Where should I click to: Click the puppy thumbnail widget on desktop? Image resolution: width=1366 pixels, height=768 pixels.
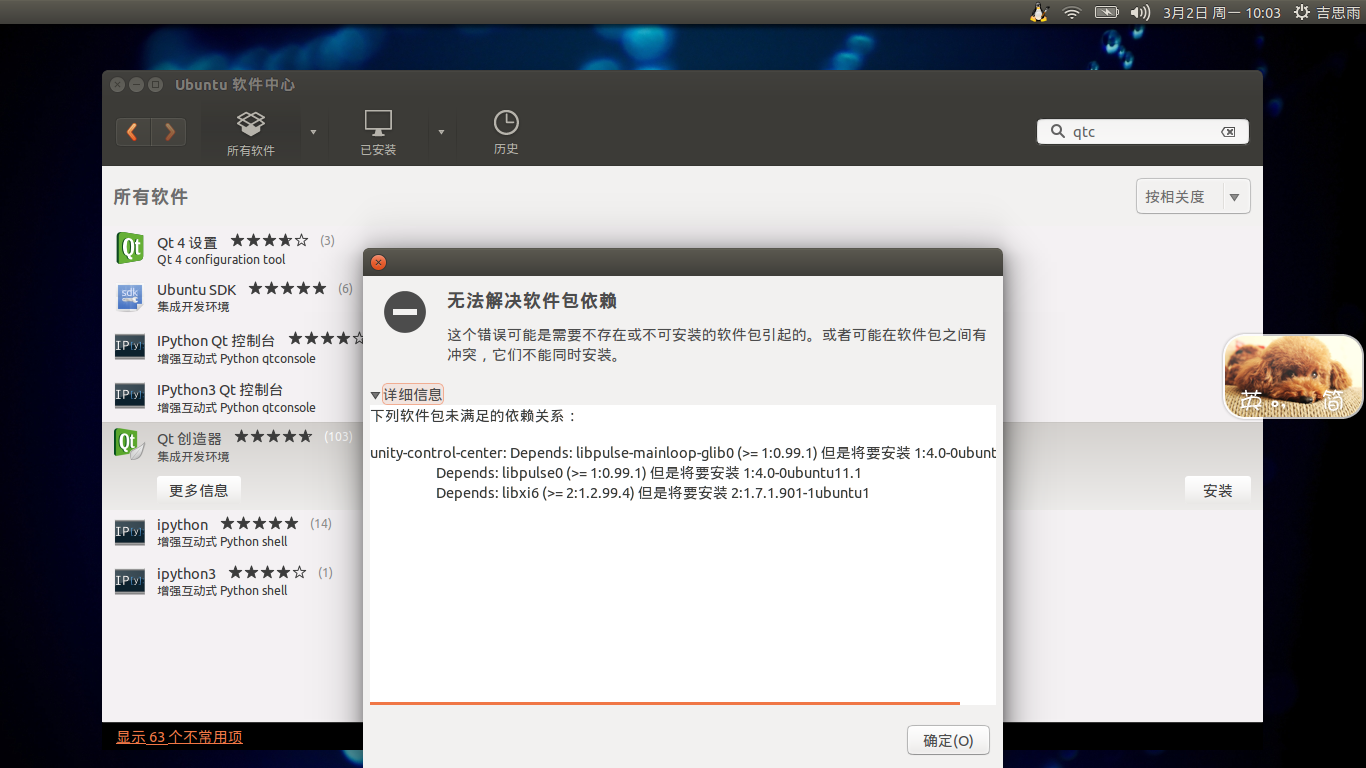coord(1293,376)
